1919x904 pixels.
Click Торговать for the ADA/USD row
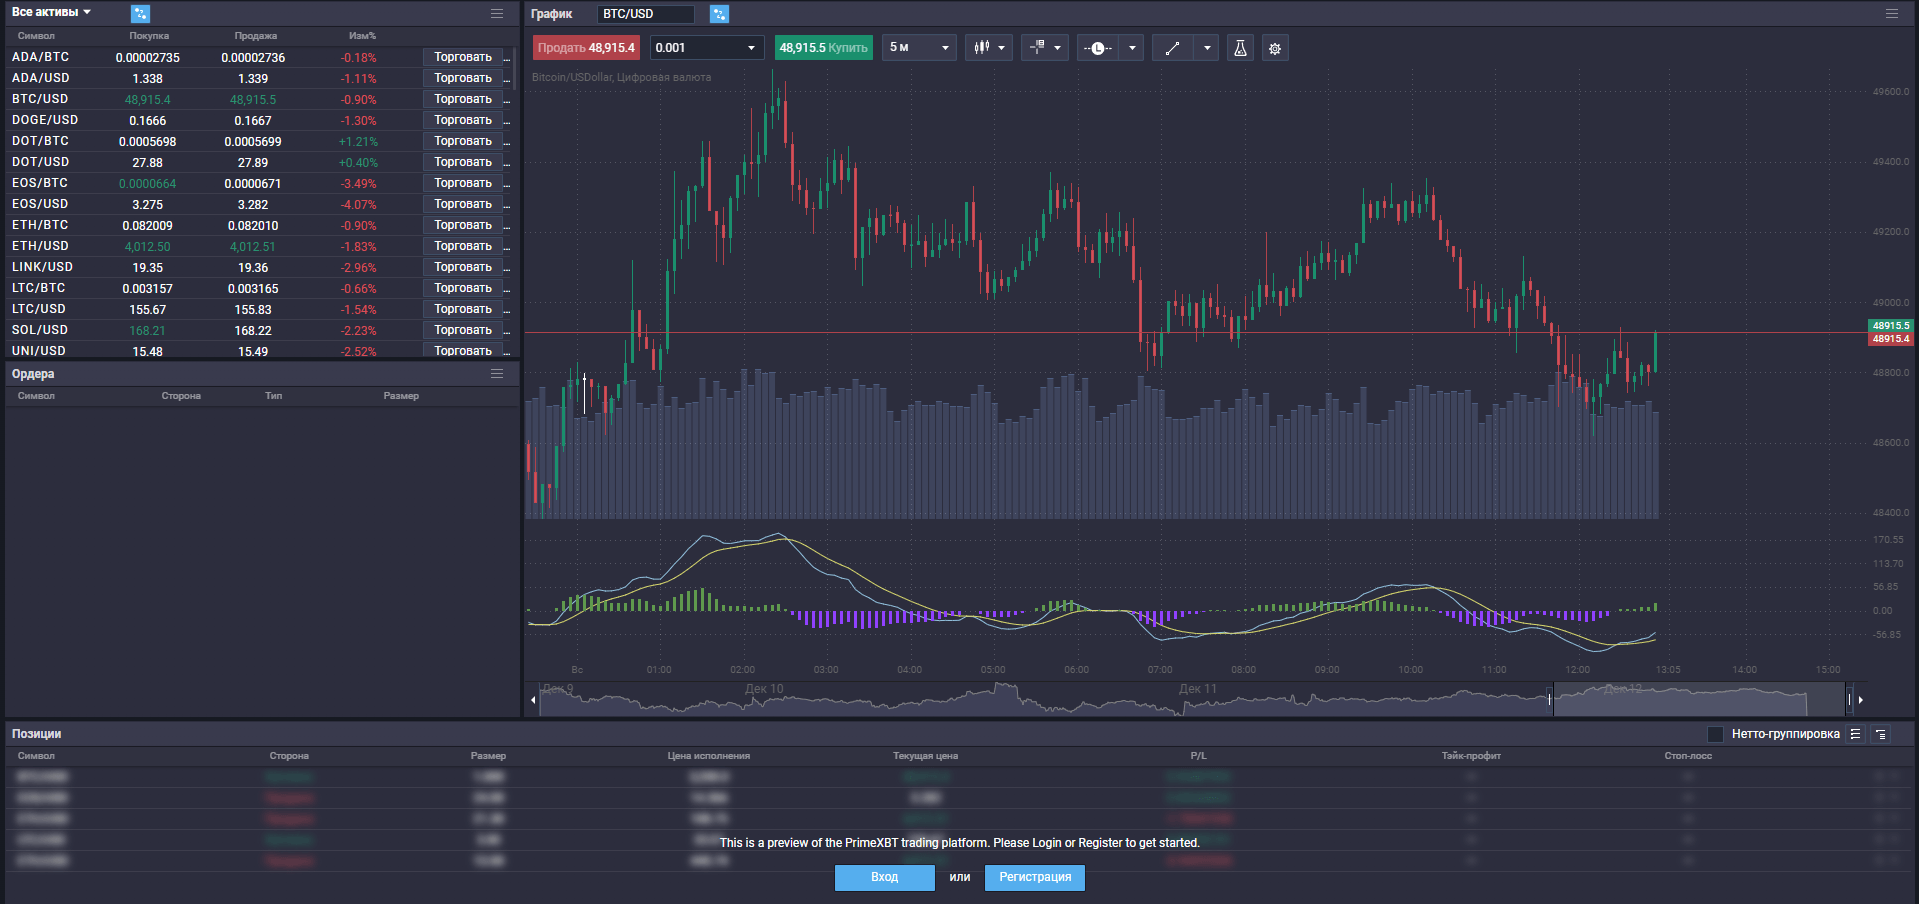[x=462, y=78]
